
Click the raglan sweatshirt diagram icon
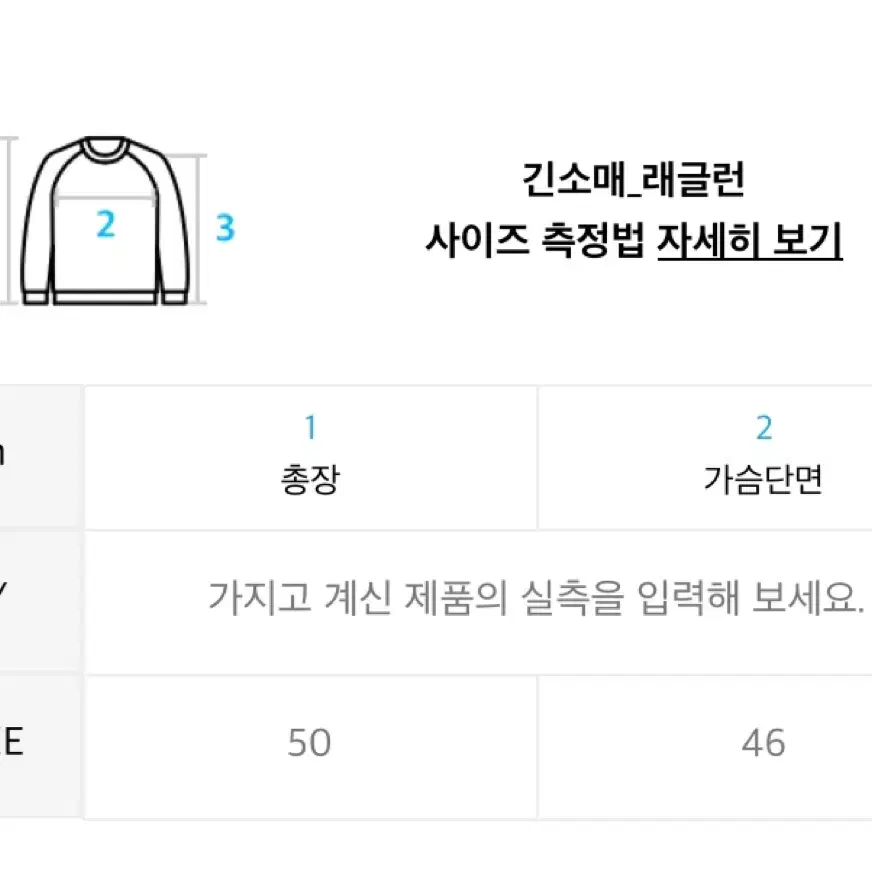tap(105, 220)
